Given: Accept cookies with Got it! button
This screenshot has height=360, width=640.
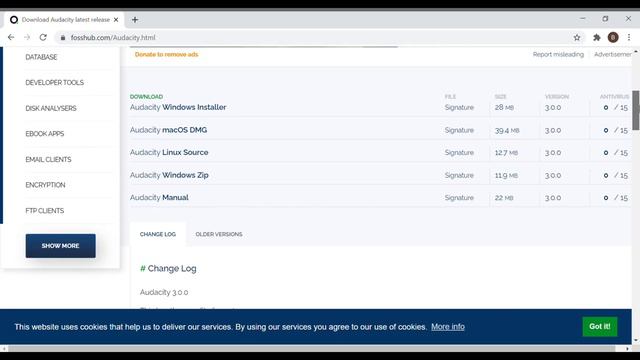Looking at the screenshot, I should pos(600,327).
